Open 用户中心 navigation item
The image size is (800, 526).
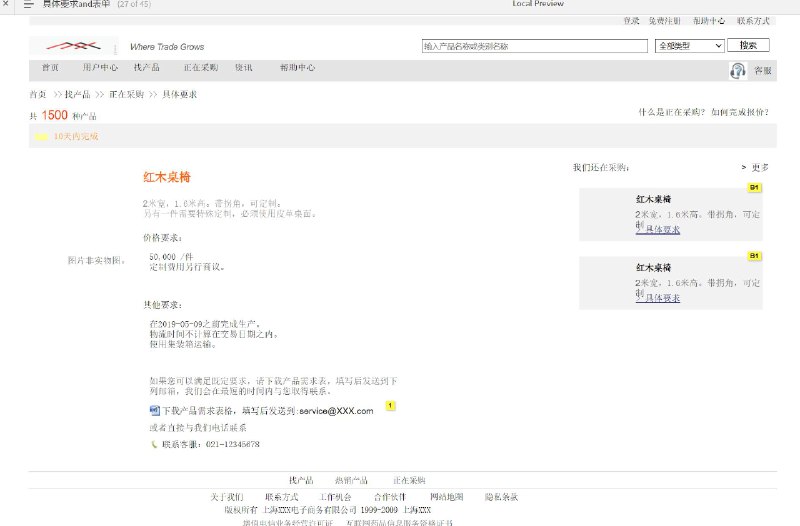click(100, 67)
